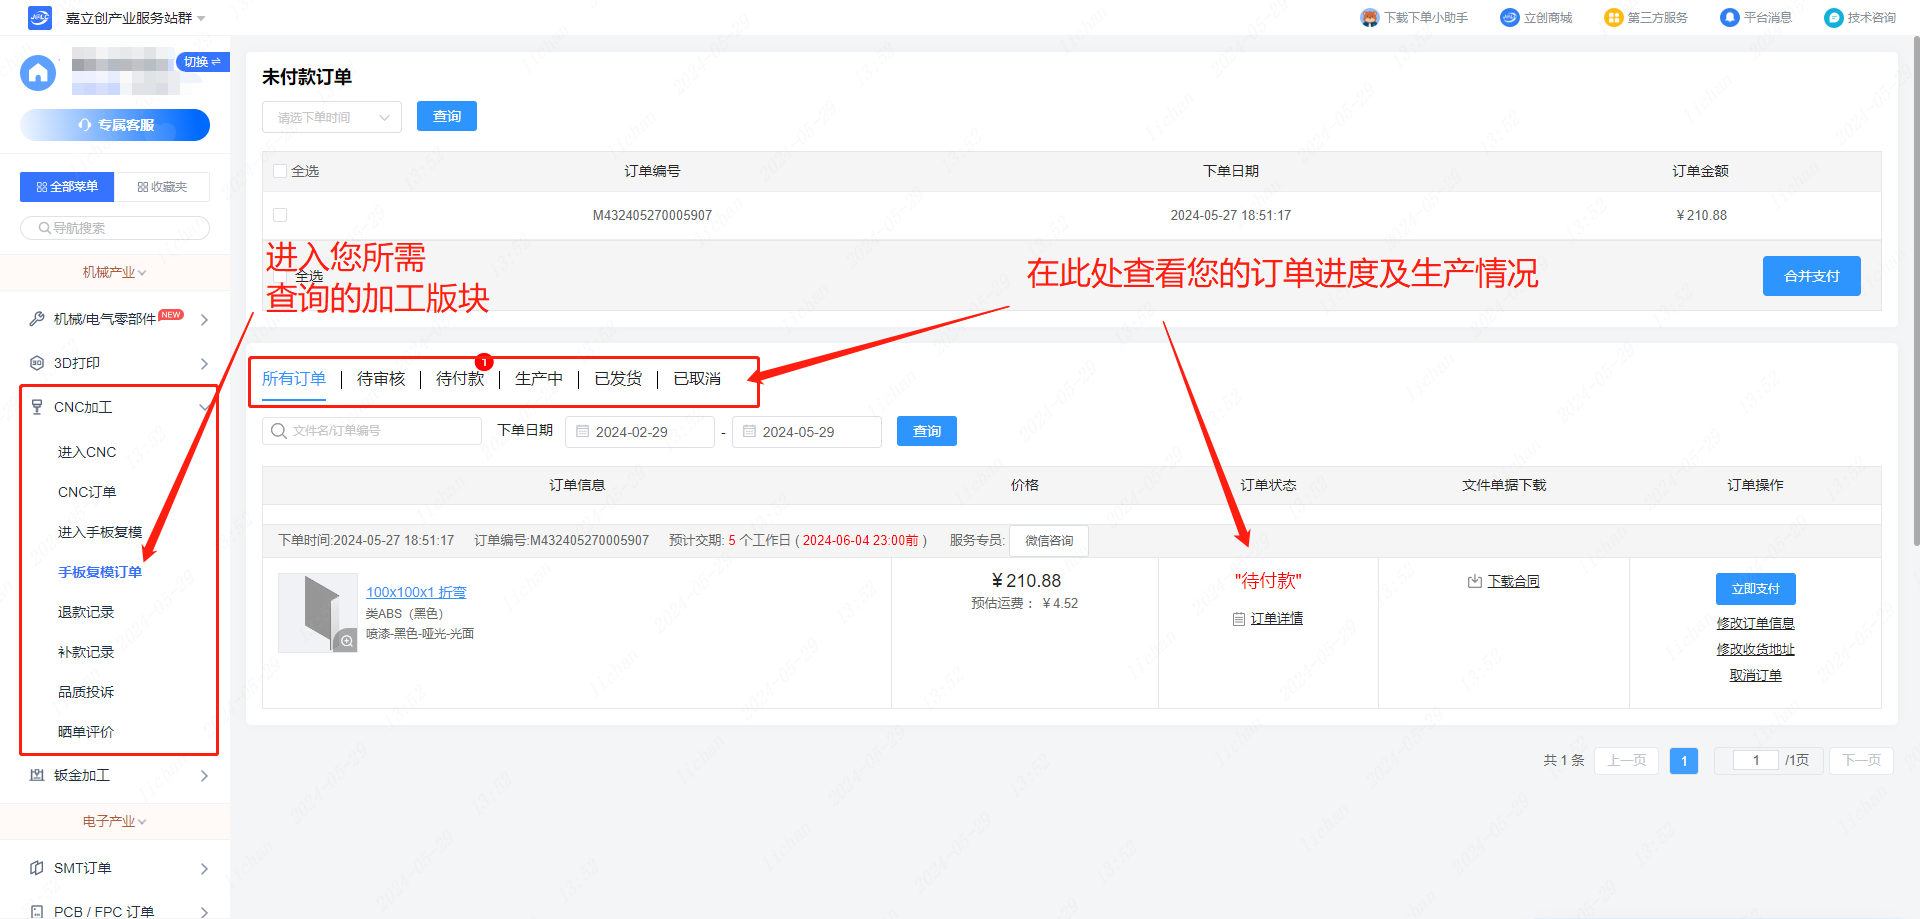Image resolution: width=1920 pixels, height=919 pixels.
Task: Click the 合并支付 button
Action: pos(1812,276)
